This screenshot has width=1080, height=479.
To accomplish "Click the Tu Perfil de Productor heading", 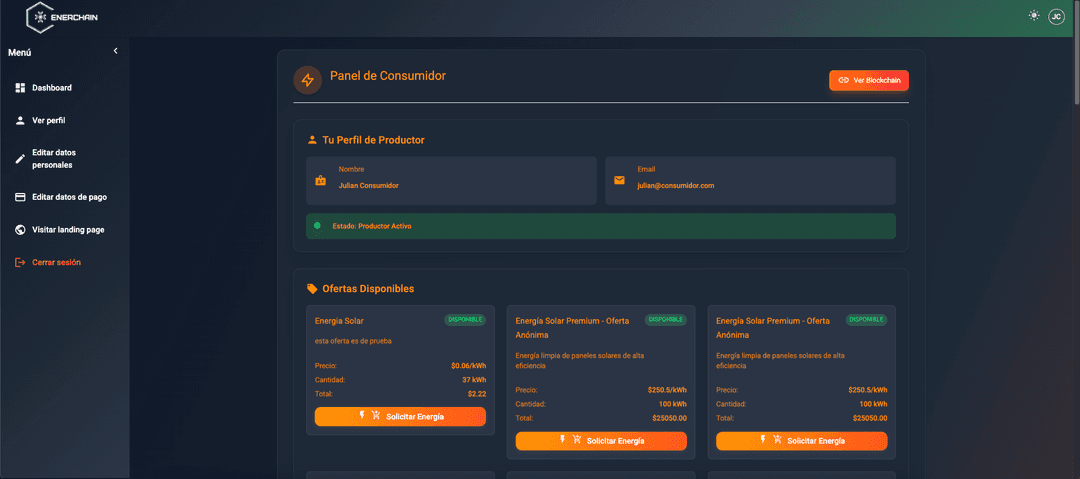I will click(x=373, y=140).
